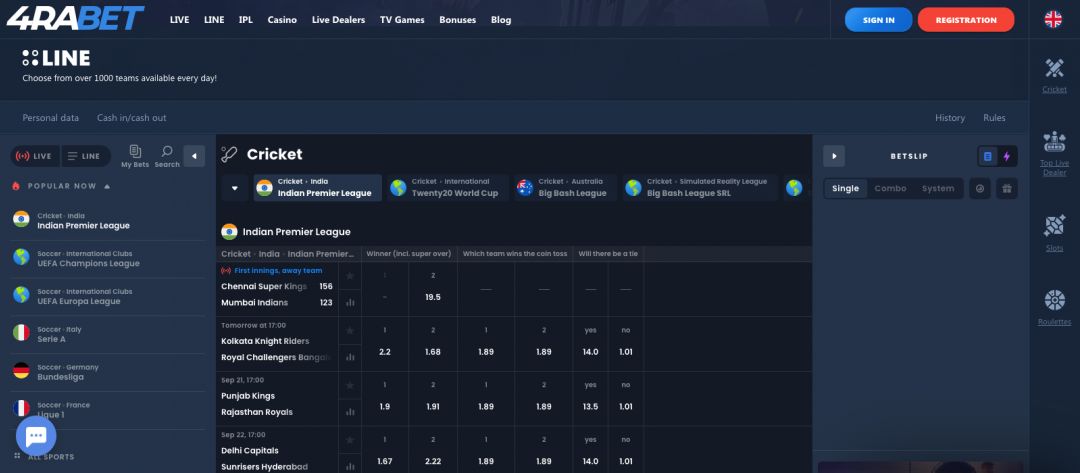
Task: Click the betslip gift bonus icon
Action: coord(1007,188)
